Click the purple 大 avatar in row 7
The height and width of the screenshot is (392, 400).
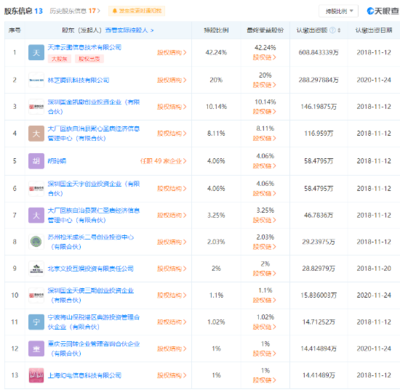pos(36,215)
